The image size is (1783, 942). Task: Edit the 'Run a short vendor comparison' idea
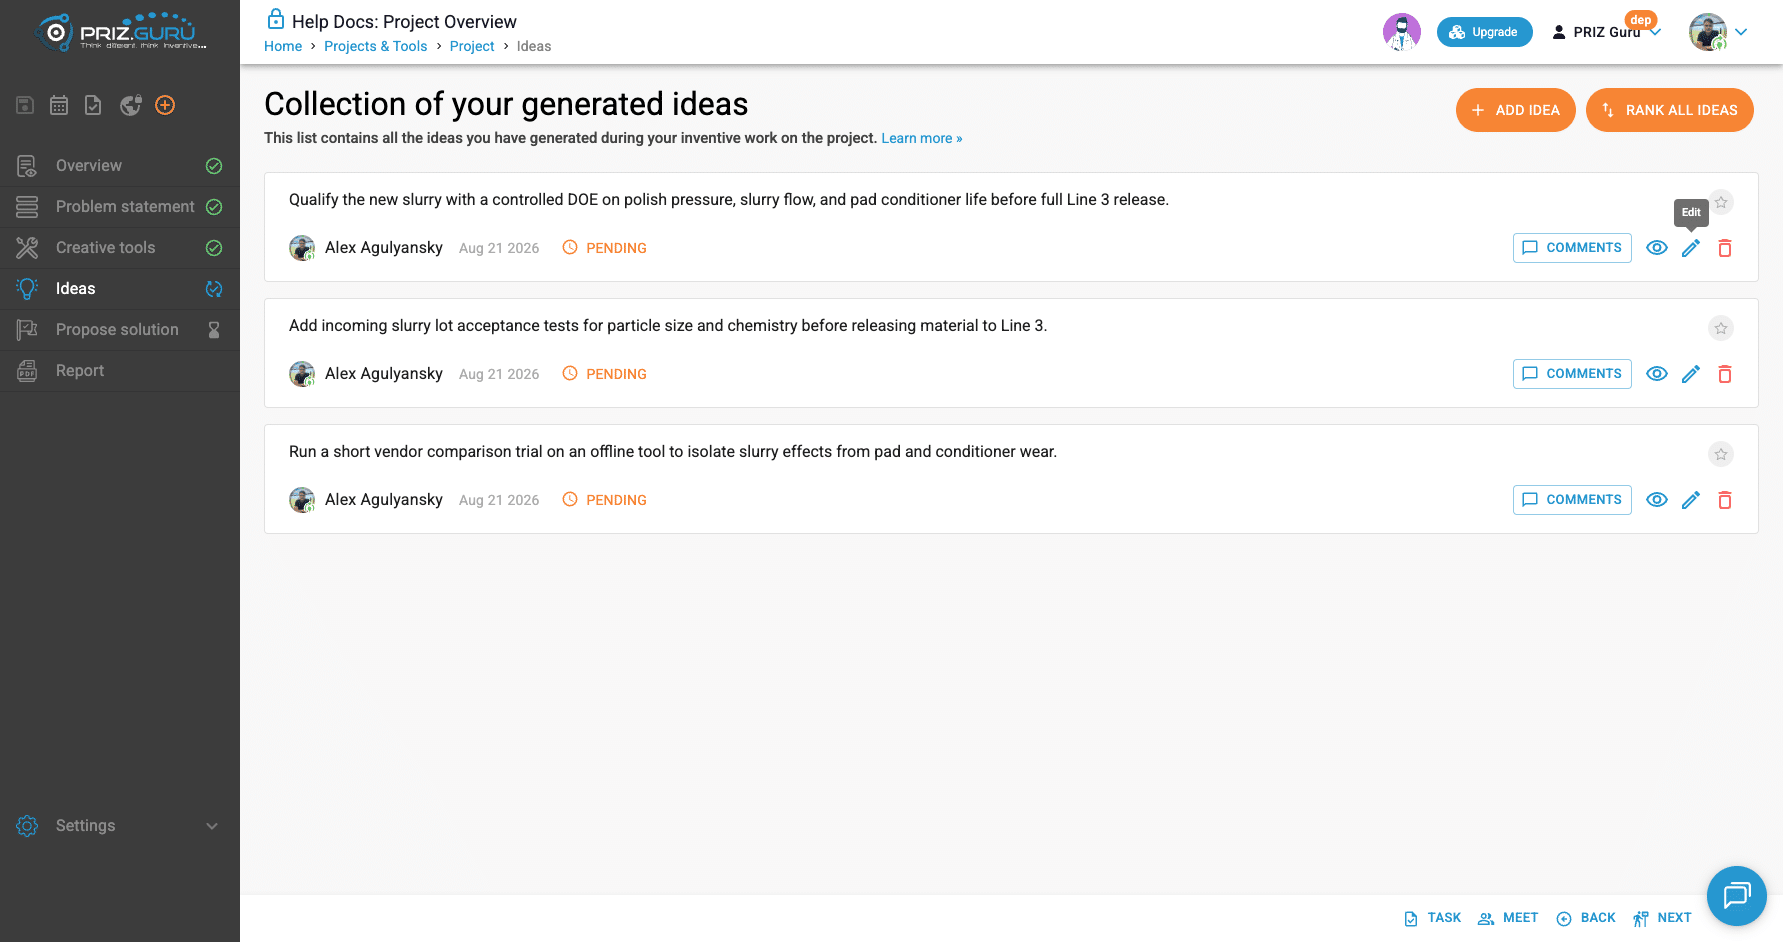pos(1691,500)
